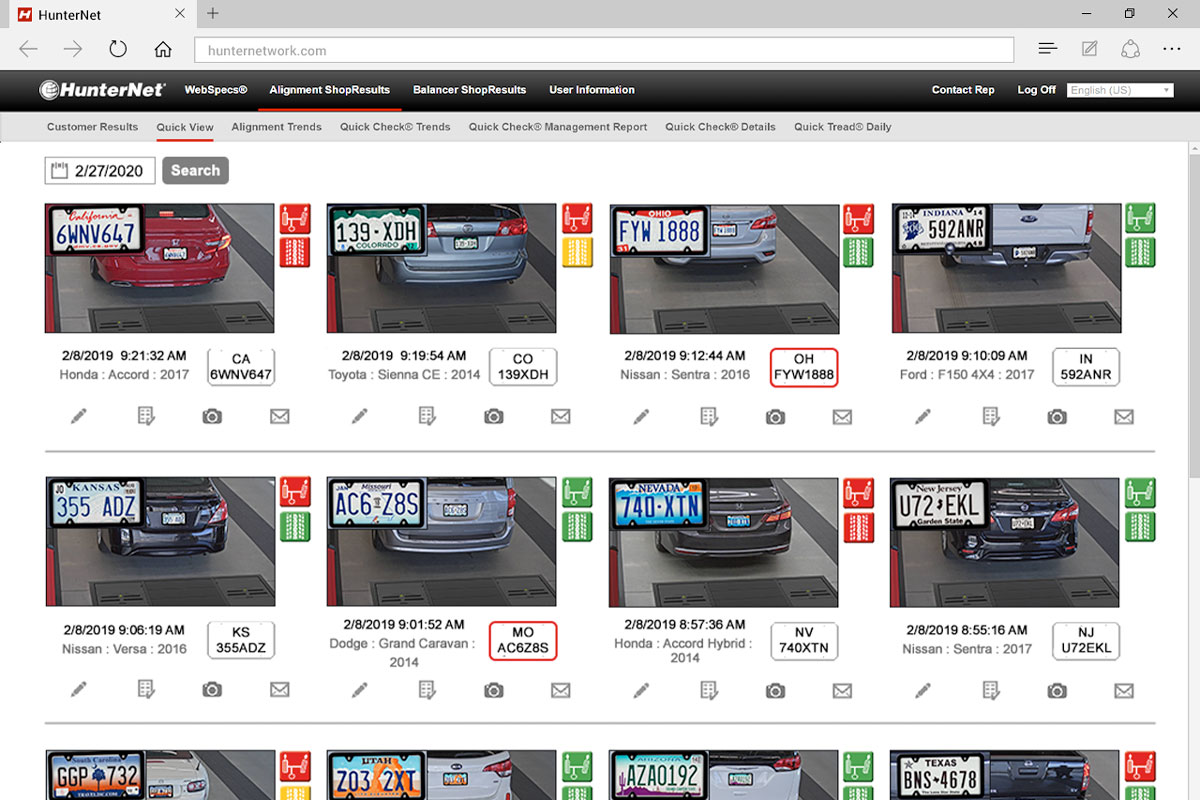The height and width of the screenshot is (800, 1200).
Task: Click the browser refresh button
Action: click(118, 49)
